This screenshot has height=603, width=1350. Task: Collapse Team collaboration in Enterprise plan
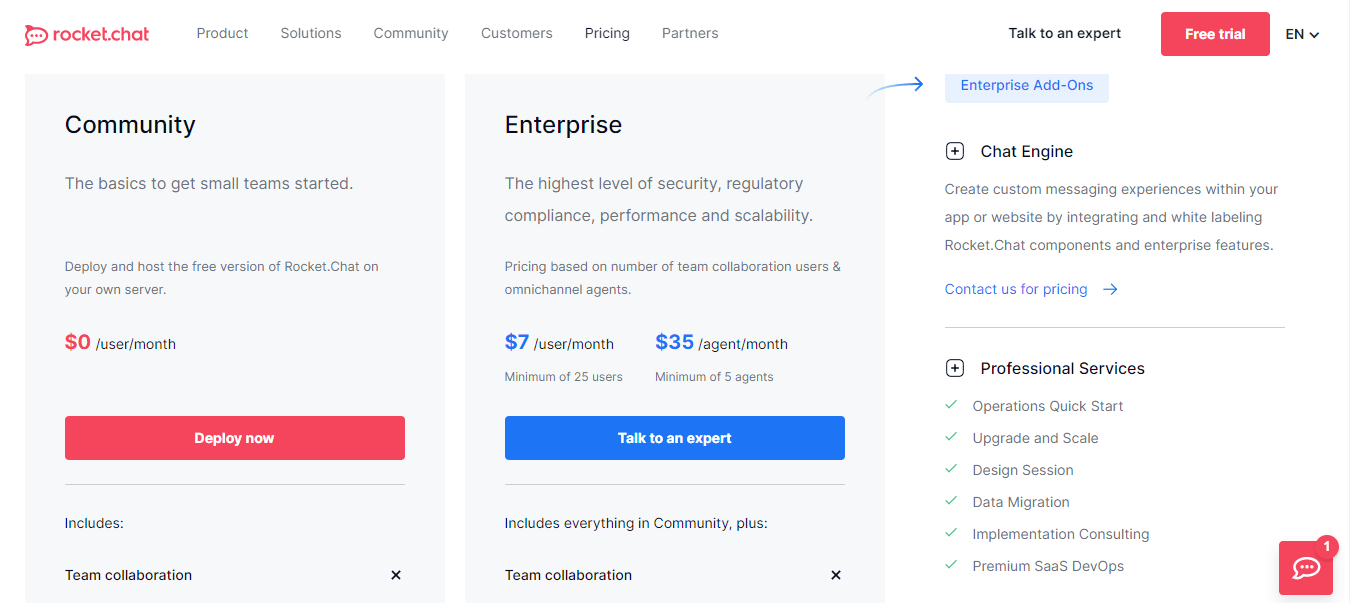pyautogui.click(x=836, y=575)
